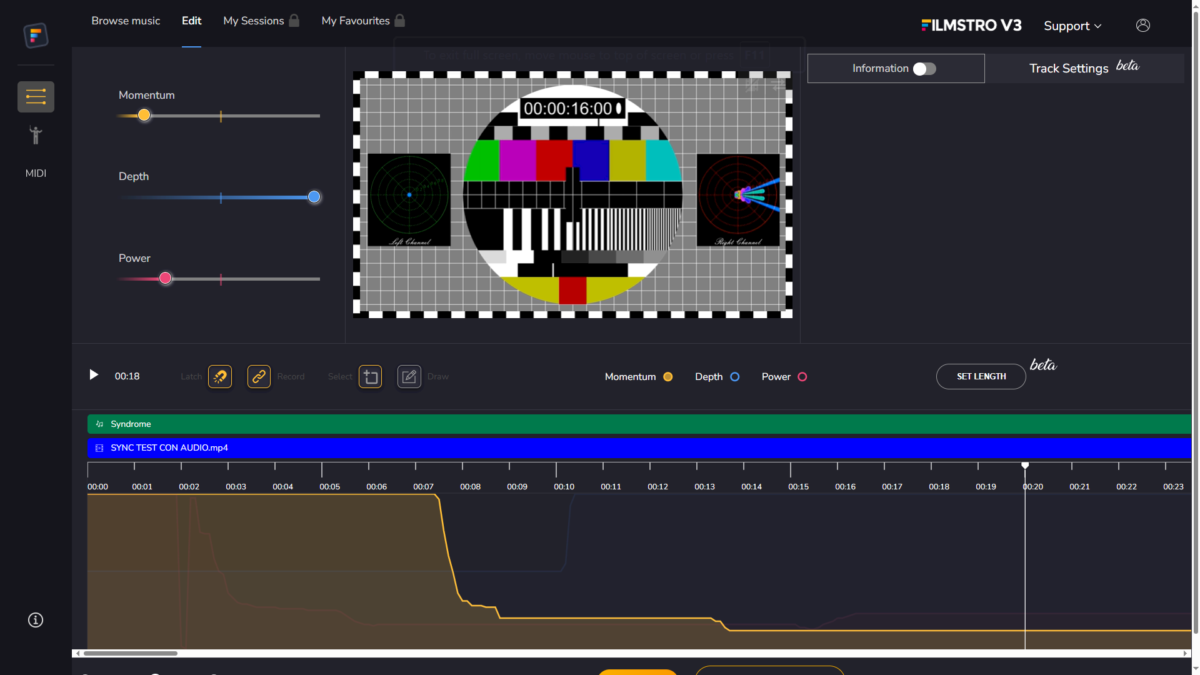
Task: Click the 00:18 timecode display
Action: click(x=127, y=377)
